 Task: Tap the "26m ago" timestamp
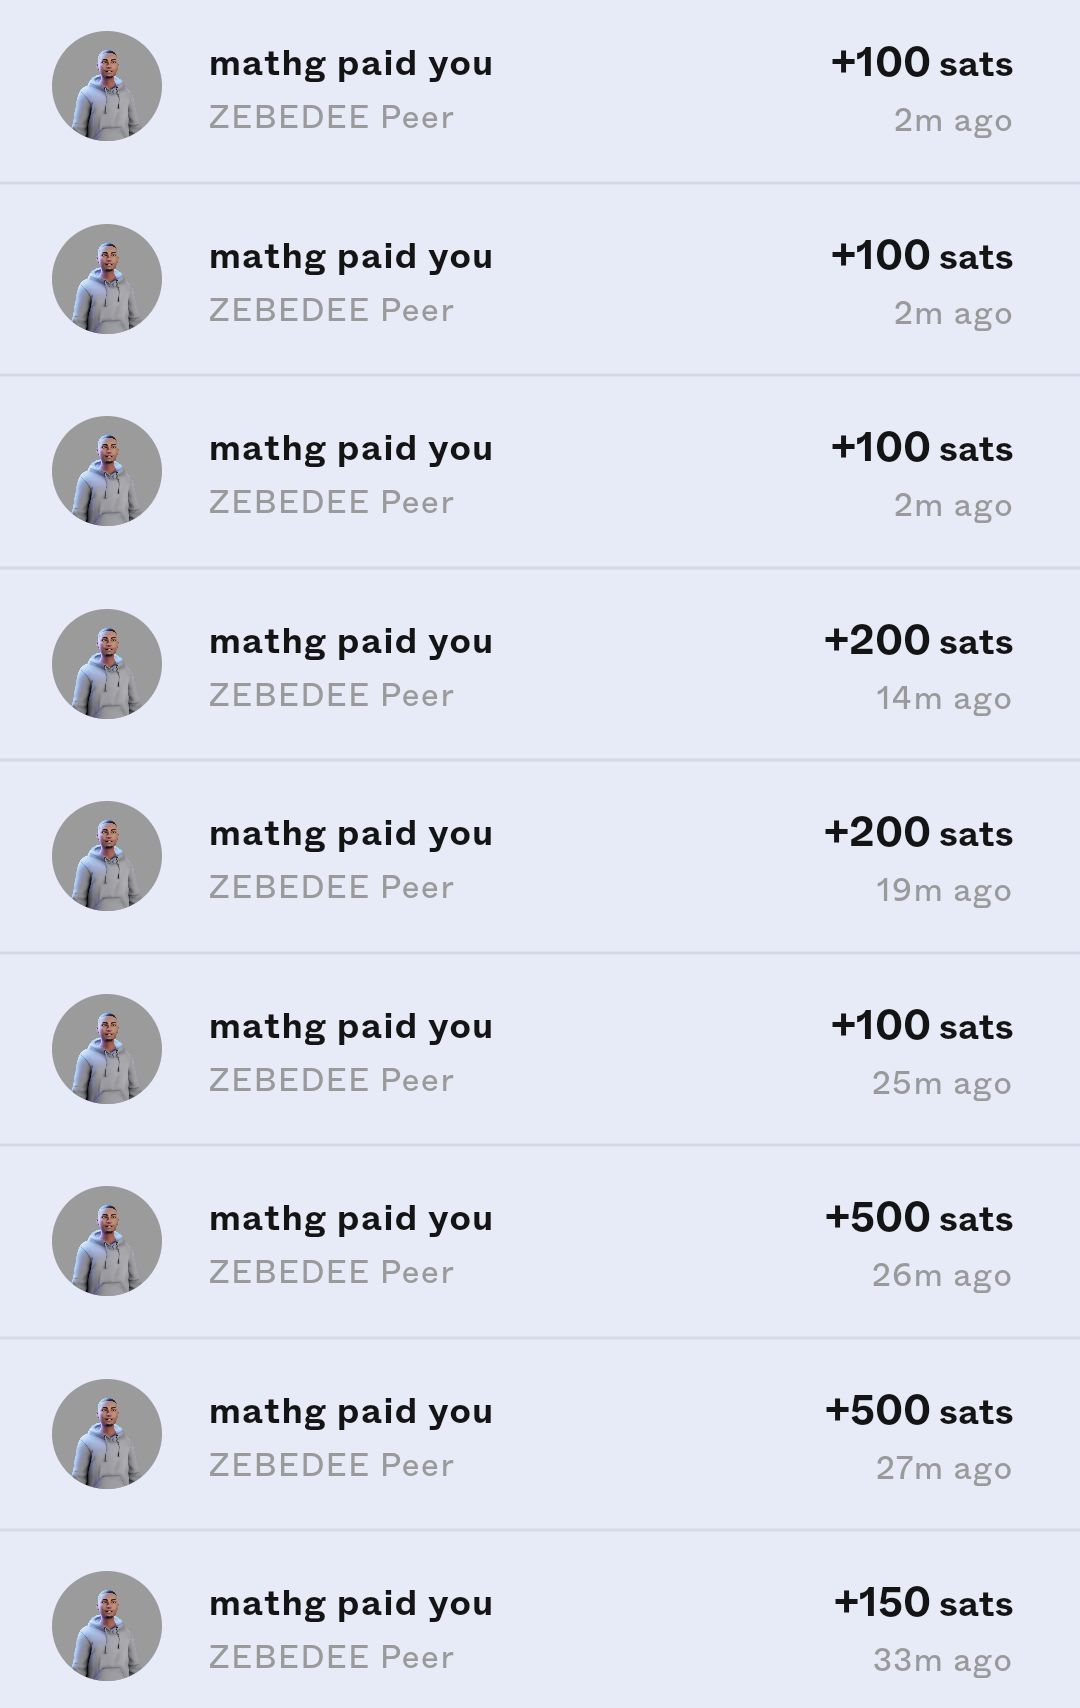point(942,1275)
